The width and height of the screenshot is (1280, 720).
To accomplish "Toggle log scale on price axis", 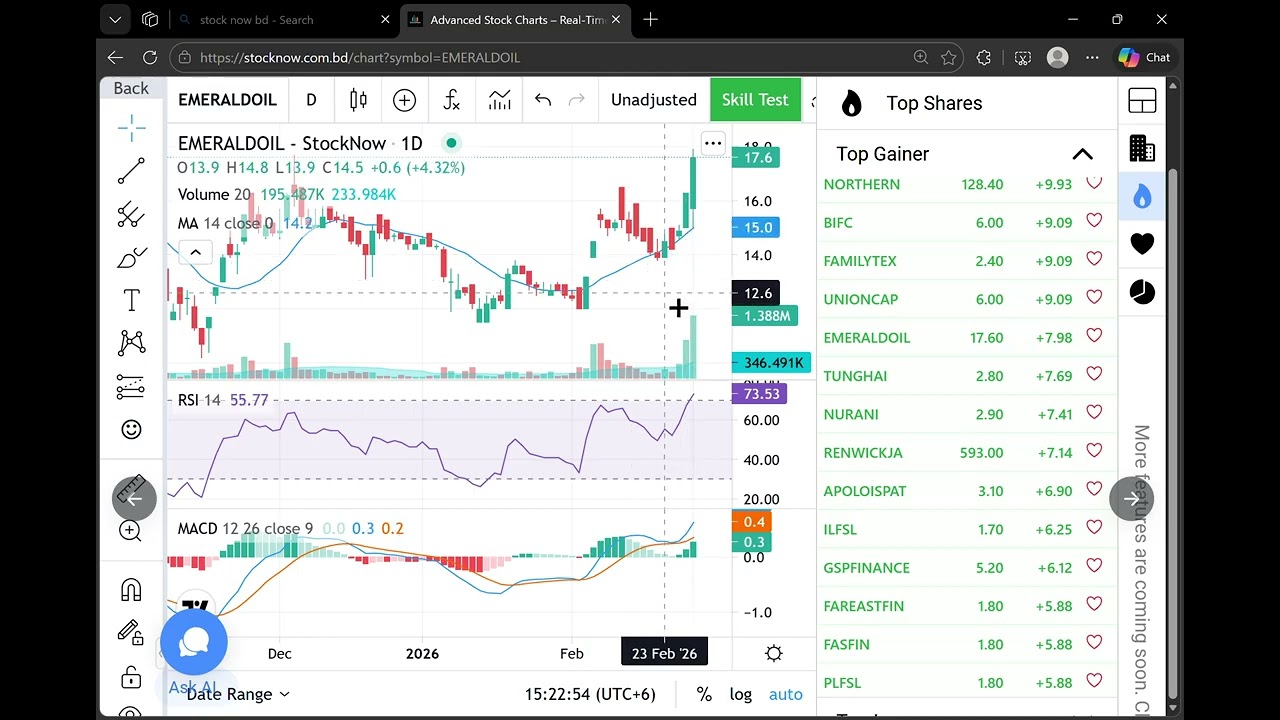I will point(740,694).
